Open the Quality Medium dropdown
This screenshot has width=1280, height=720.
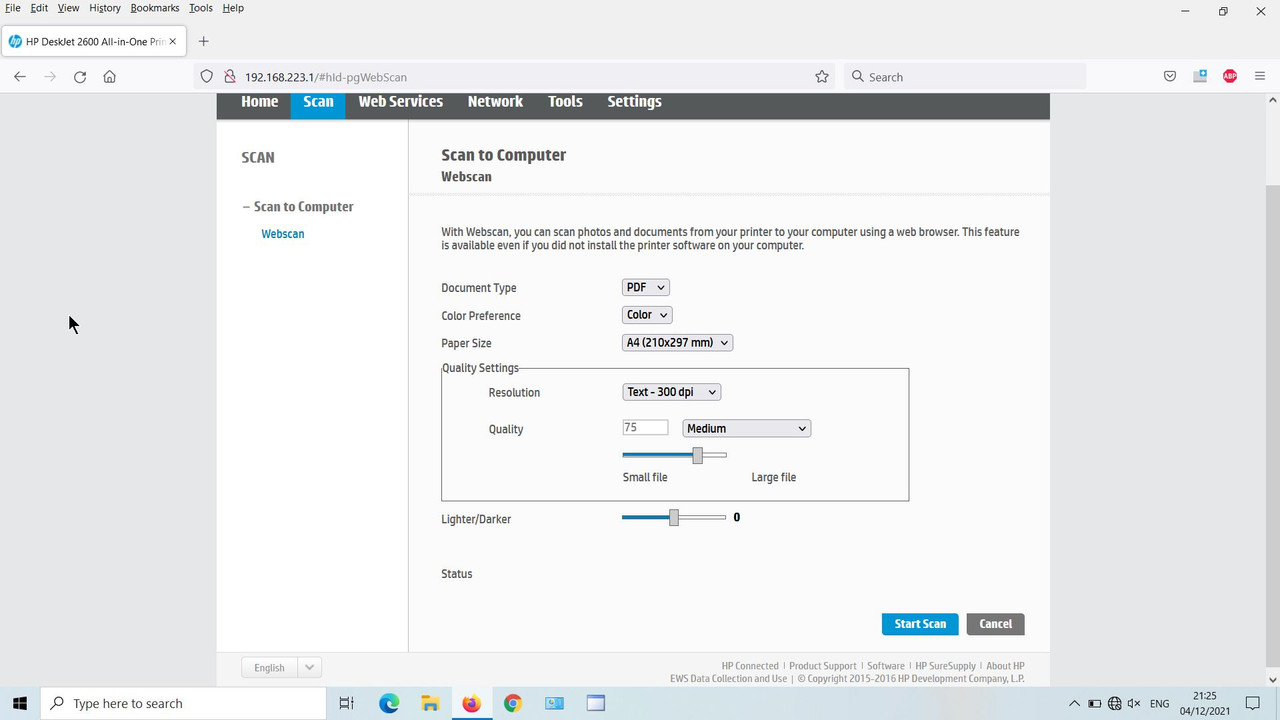(747, 428)
